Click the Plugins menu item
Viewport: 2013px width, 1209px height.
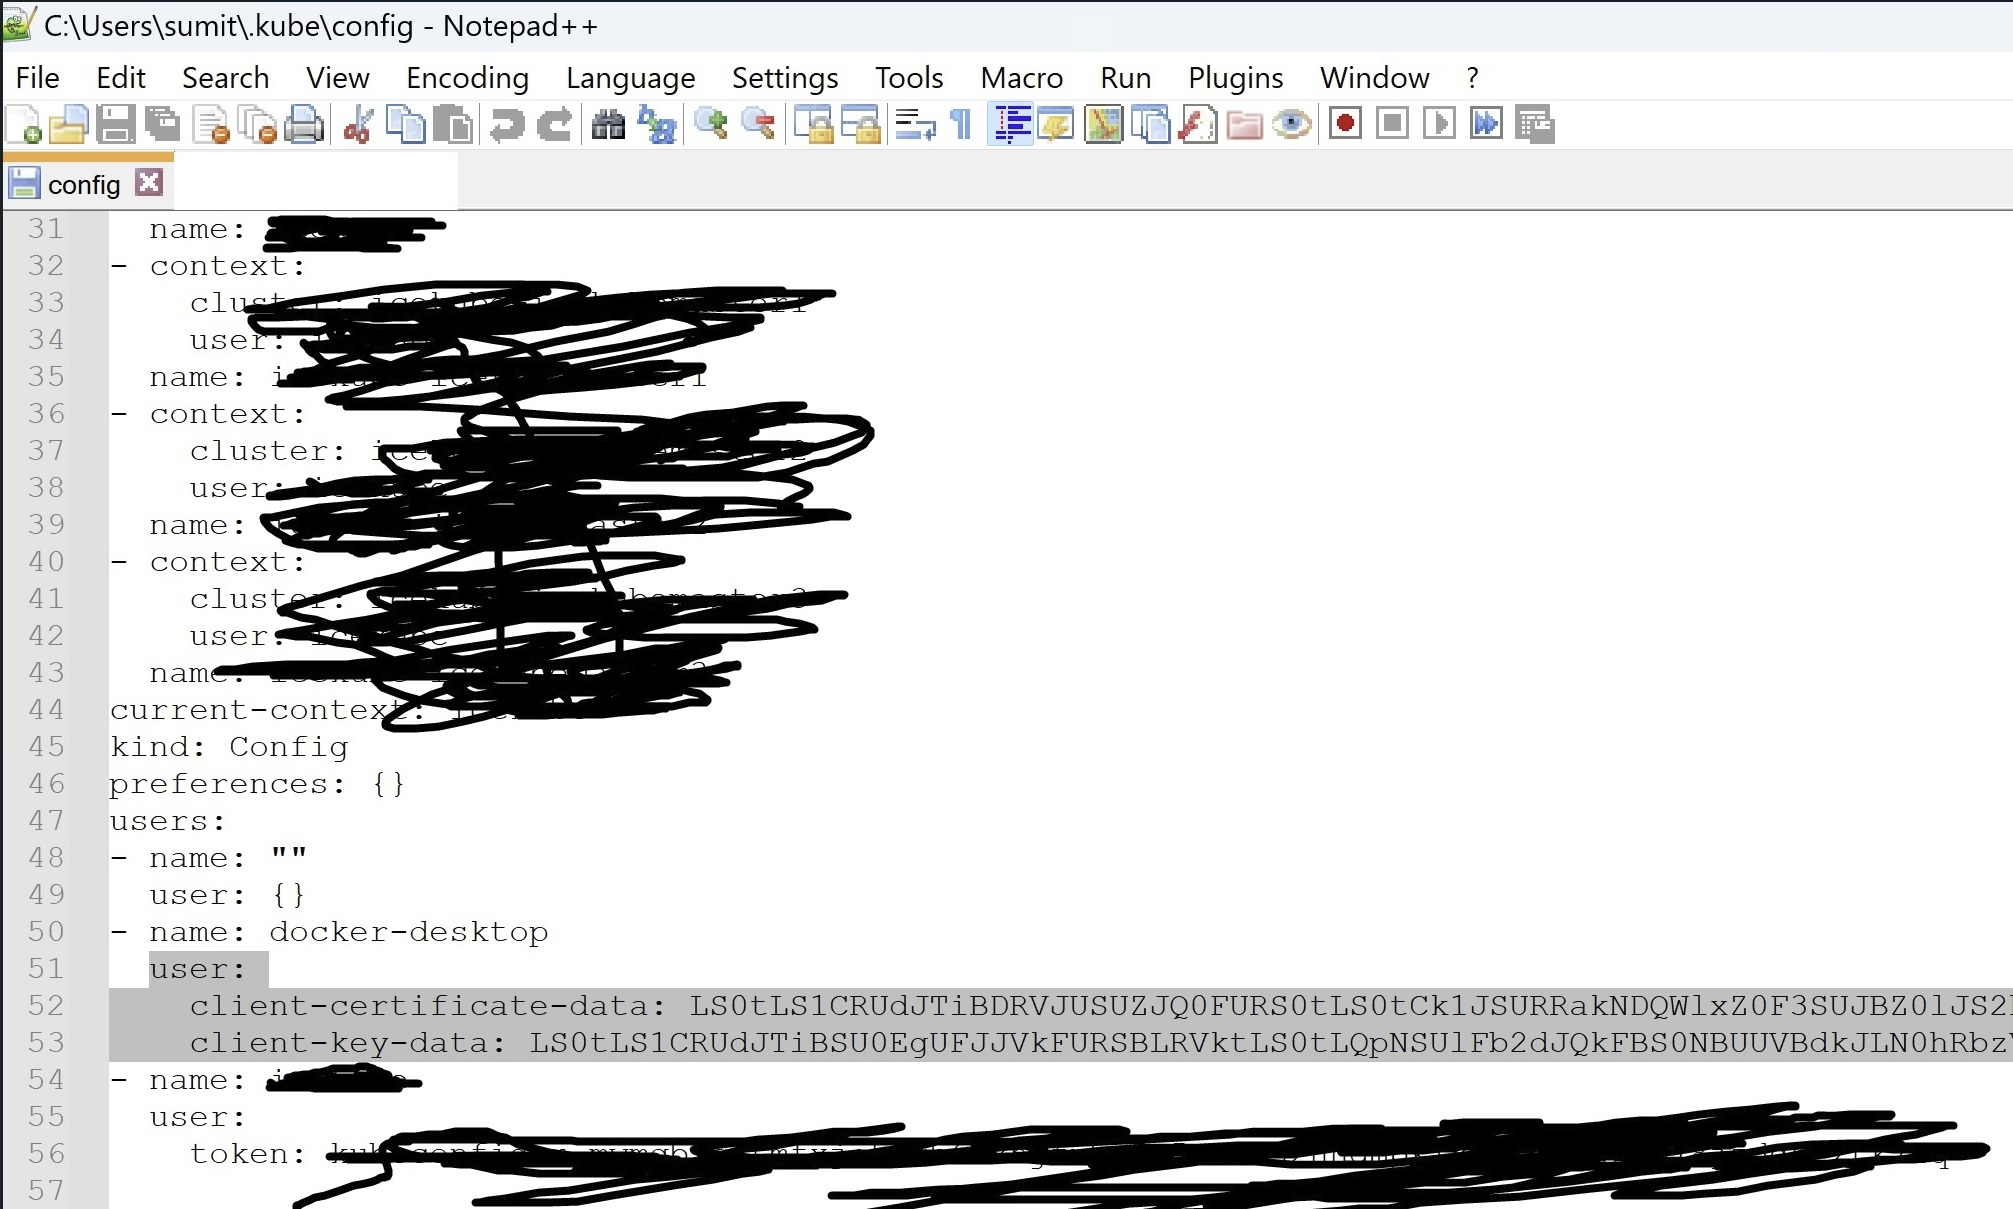click(x=1235, y=78)
